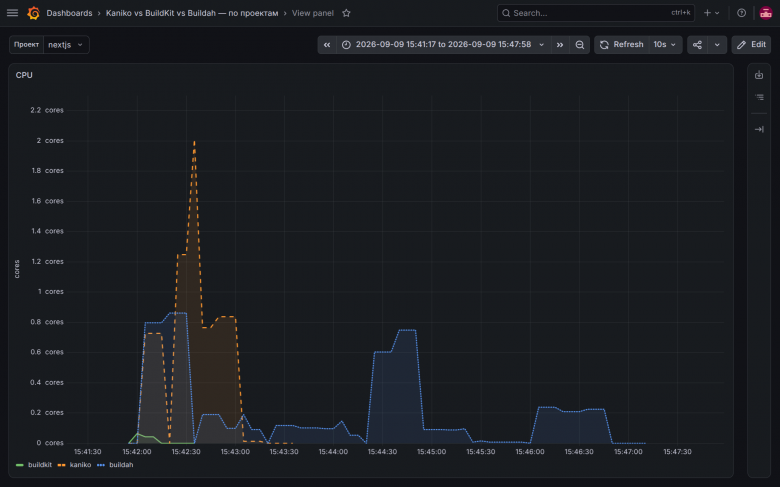Click the '15:41:30' x-axis time label
This screenshot has height=487, width=780.
click(88, 452)
